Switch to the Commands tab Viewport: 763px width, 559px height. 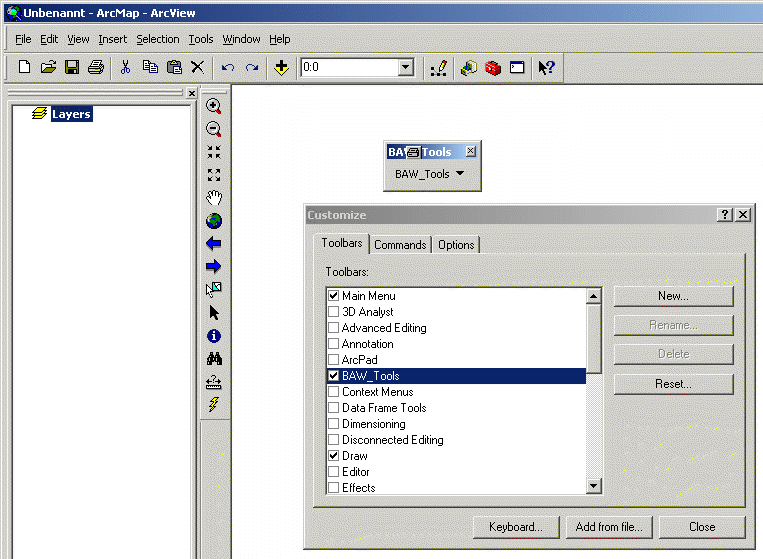(400, 245)
